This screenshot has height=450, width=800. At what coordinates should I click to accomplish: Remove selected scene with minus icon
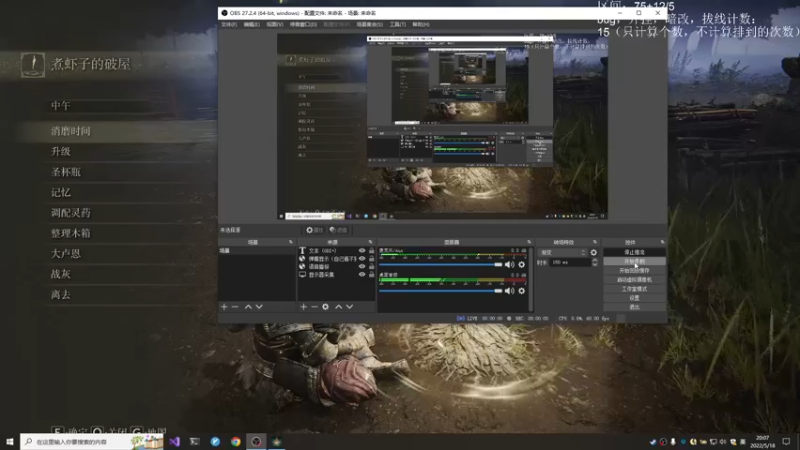[235, 307]
